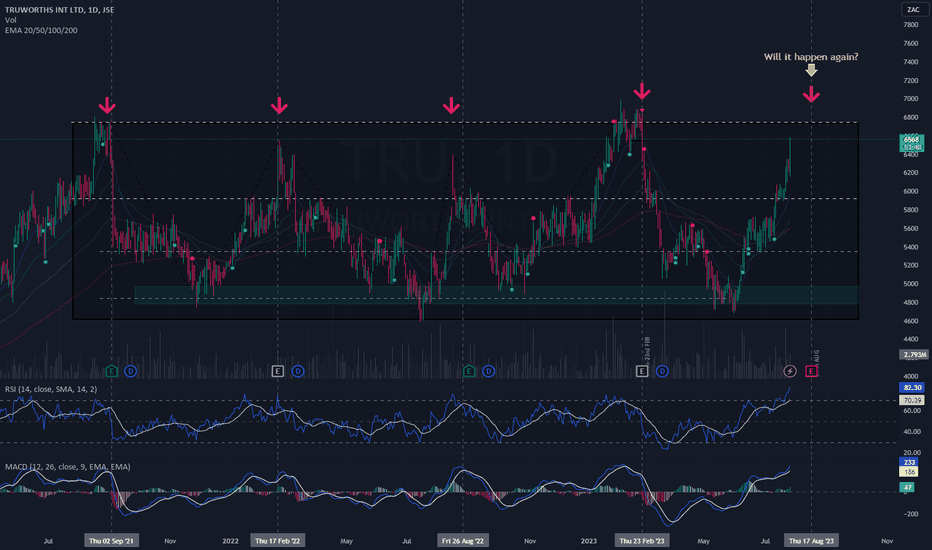The height and width of the screenshot is (550, 932).
Task: Click the grey earnings icon near Feb '22
Action: [278, 371]
